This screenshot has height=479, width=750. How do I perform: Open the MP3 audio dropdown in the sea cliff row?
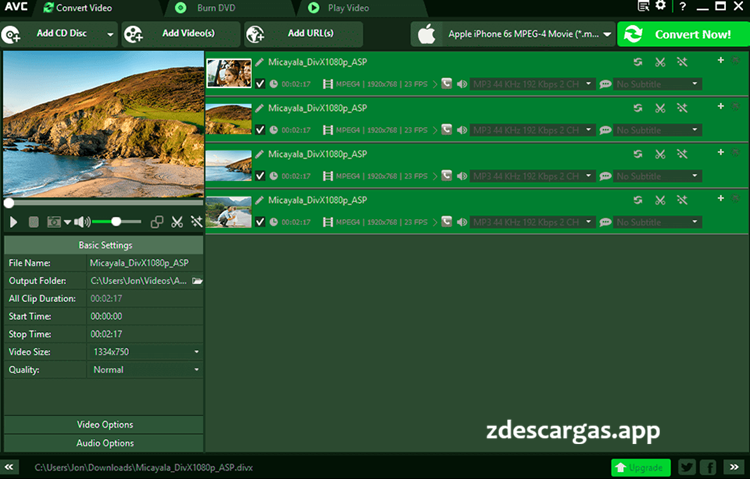532,176
